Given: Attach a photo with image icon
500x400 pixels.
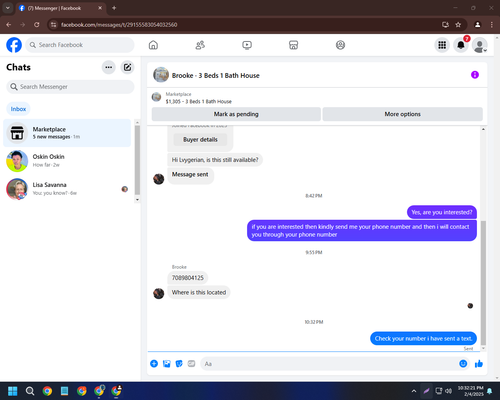Looking at the screenshot, I should 167,364.
